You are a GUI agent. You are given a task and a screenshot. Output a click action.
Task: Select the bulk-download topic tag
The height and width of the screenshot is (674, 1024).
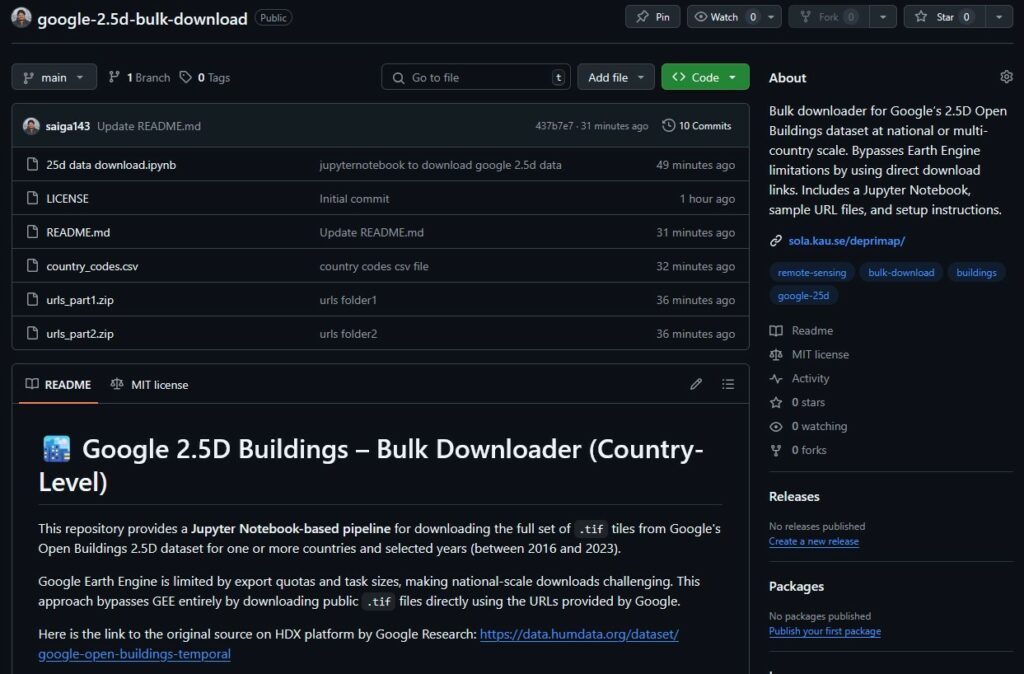(x=901, y=272)
